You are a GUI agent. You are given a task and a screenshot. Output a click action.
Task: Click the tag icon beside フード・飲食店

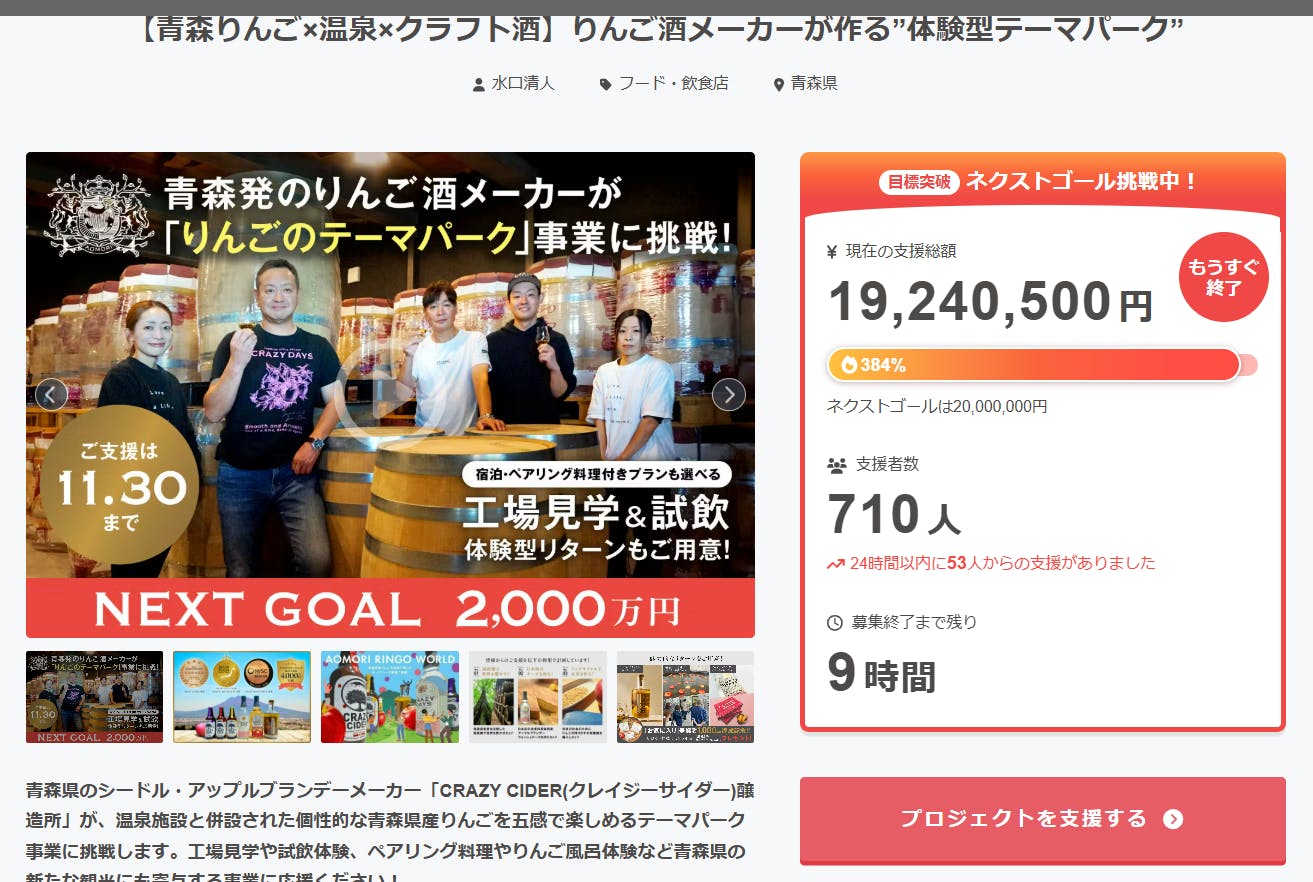coord(605,85)
